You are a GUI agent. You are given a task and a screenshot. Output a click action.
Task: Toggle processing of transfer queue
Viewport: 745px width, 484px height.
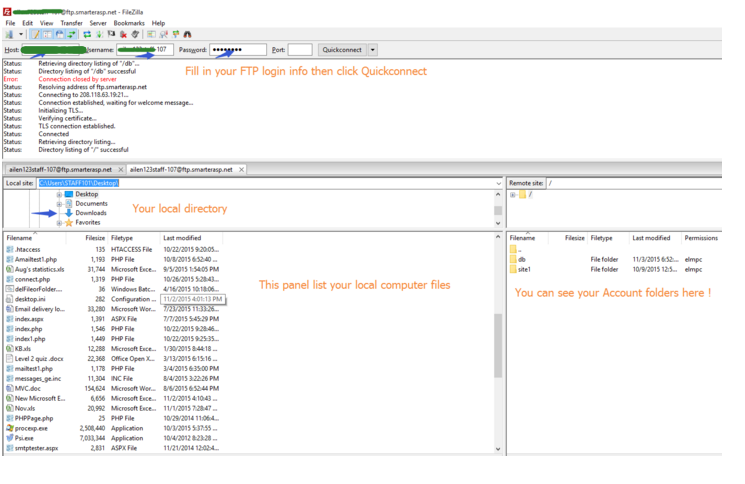click(x=99, y=34)
